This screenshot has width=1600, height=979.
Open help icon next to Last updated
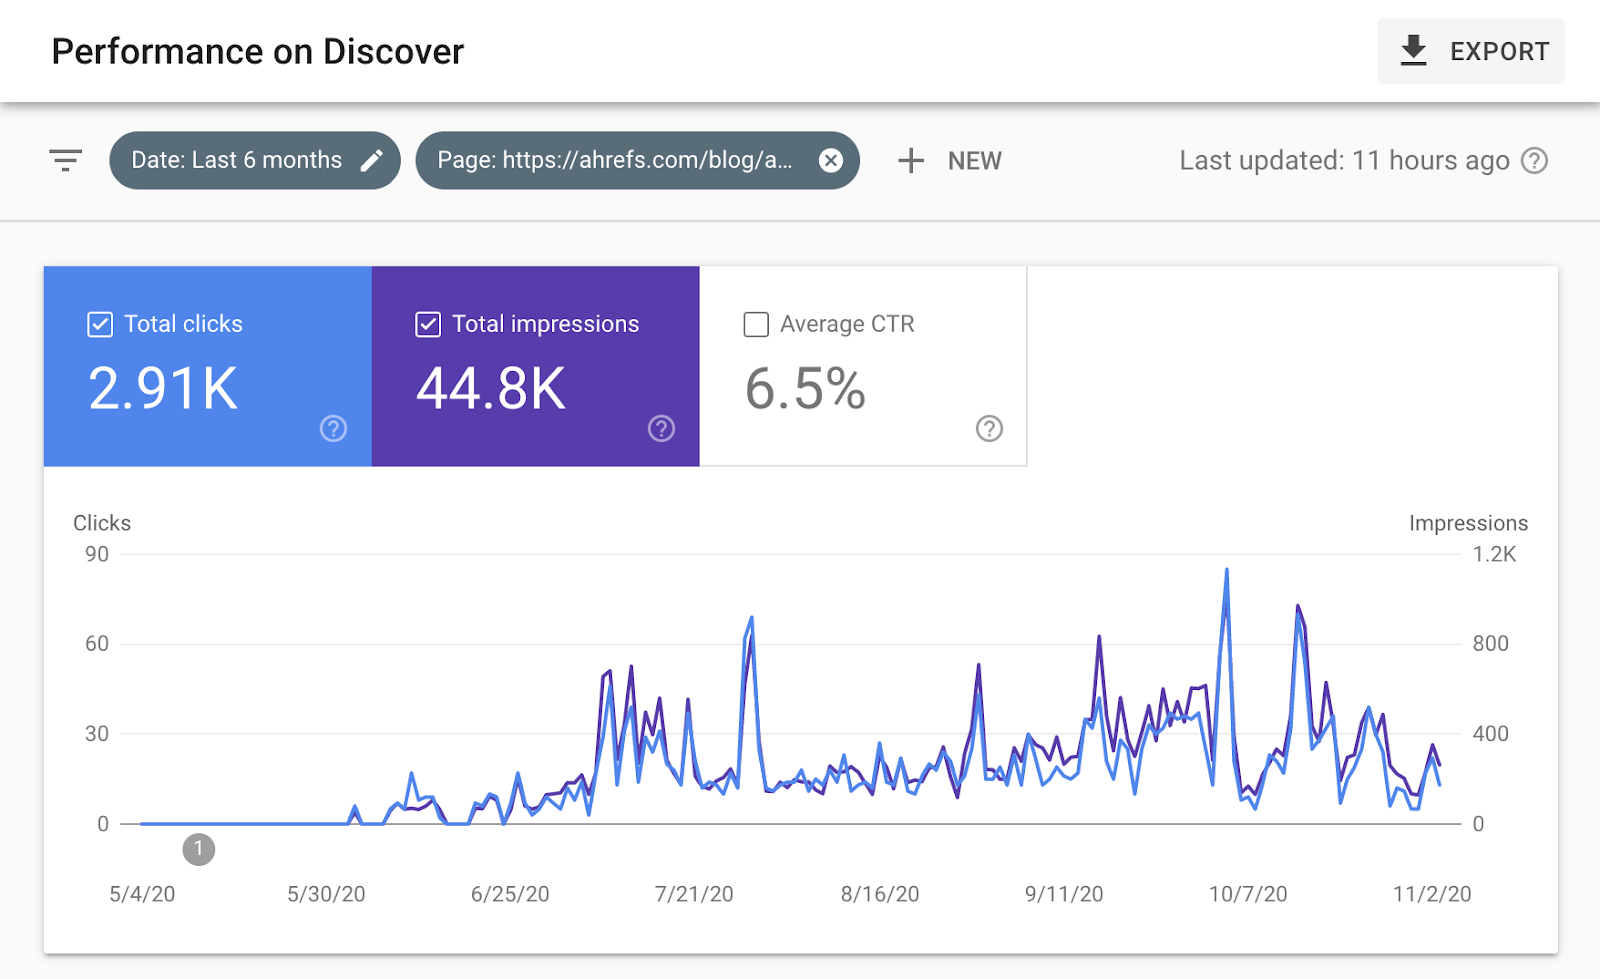pos(1537,160)
